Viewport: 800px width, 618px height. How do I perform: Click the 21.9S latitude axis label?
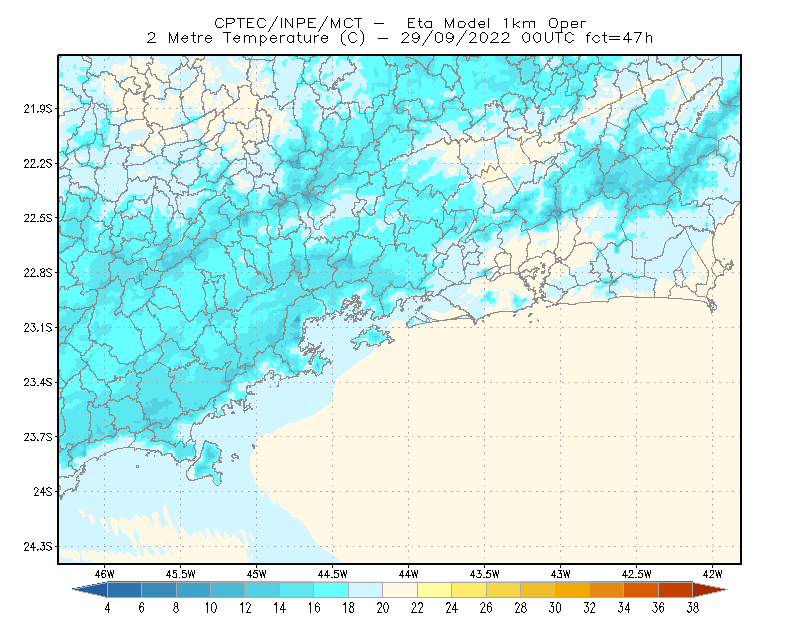(38, 108)
